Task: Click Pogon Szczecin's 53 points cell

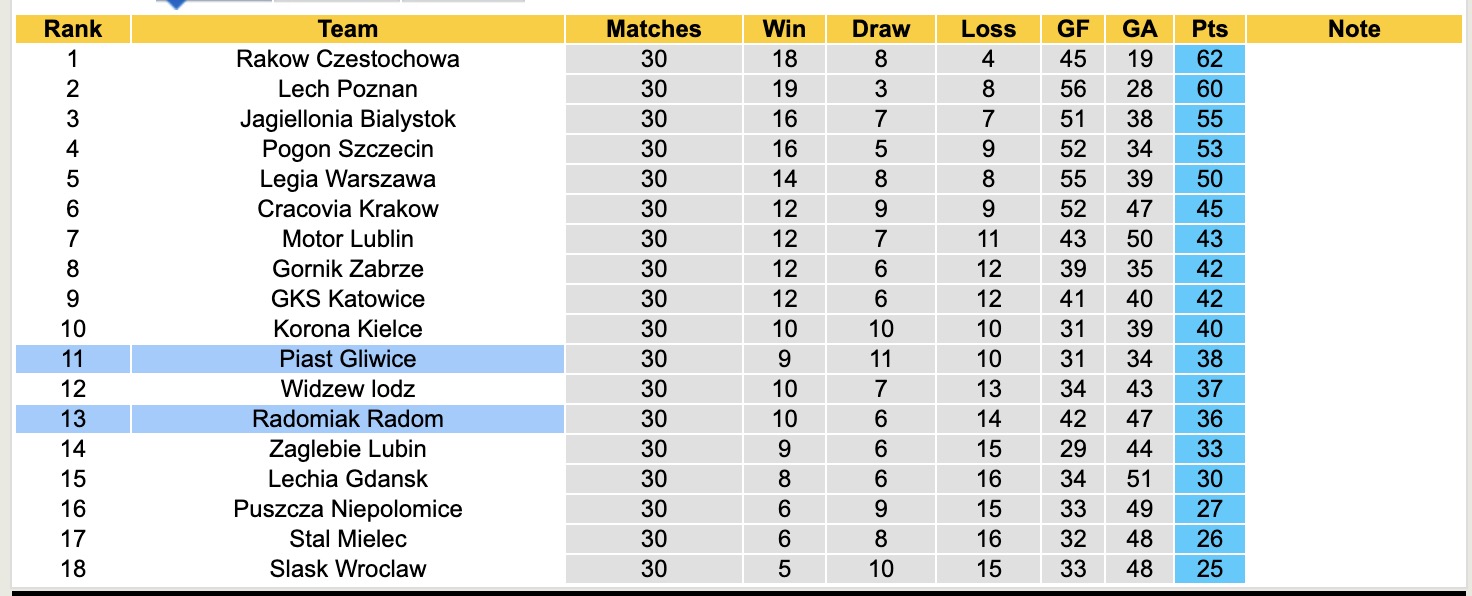Action: coord(1209,149)
